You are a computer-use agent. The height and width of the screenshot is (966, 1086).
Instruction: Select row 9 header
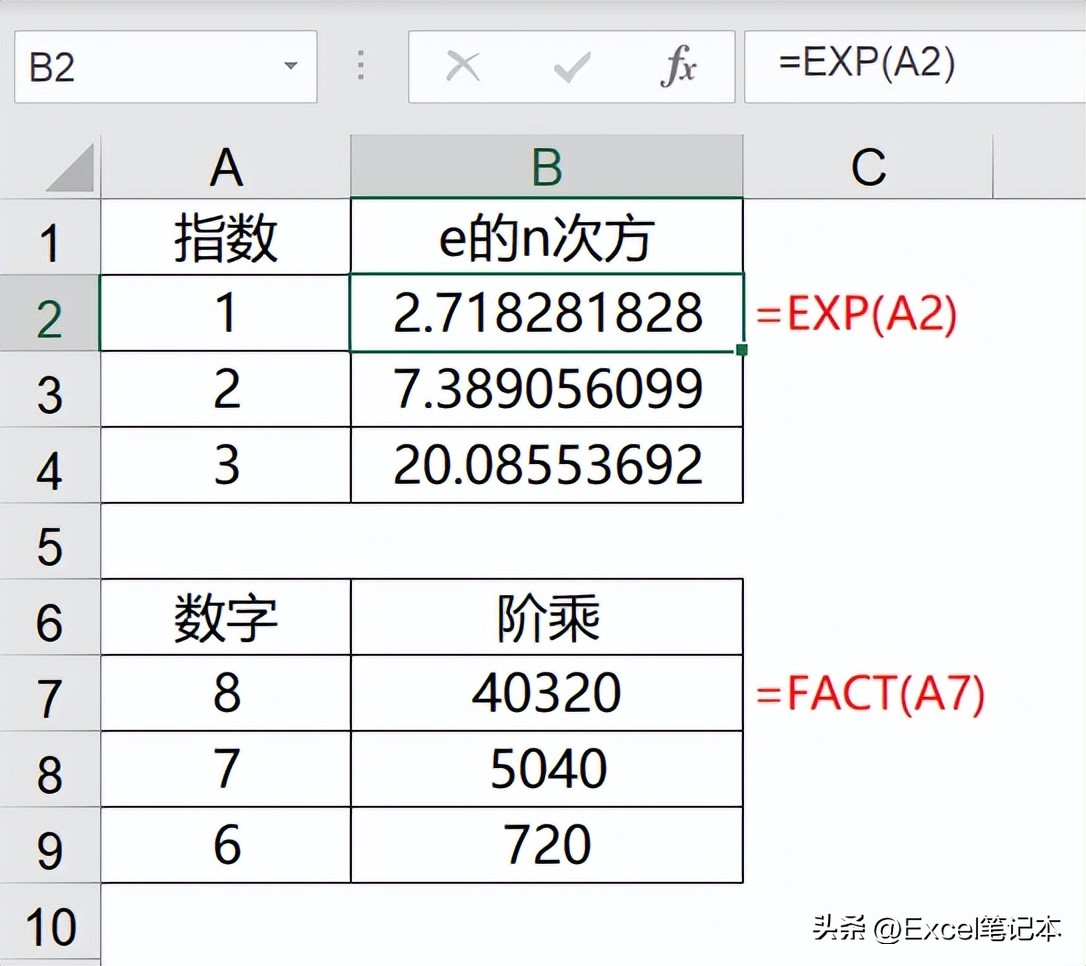click(x=50, y=846)
